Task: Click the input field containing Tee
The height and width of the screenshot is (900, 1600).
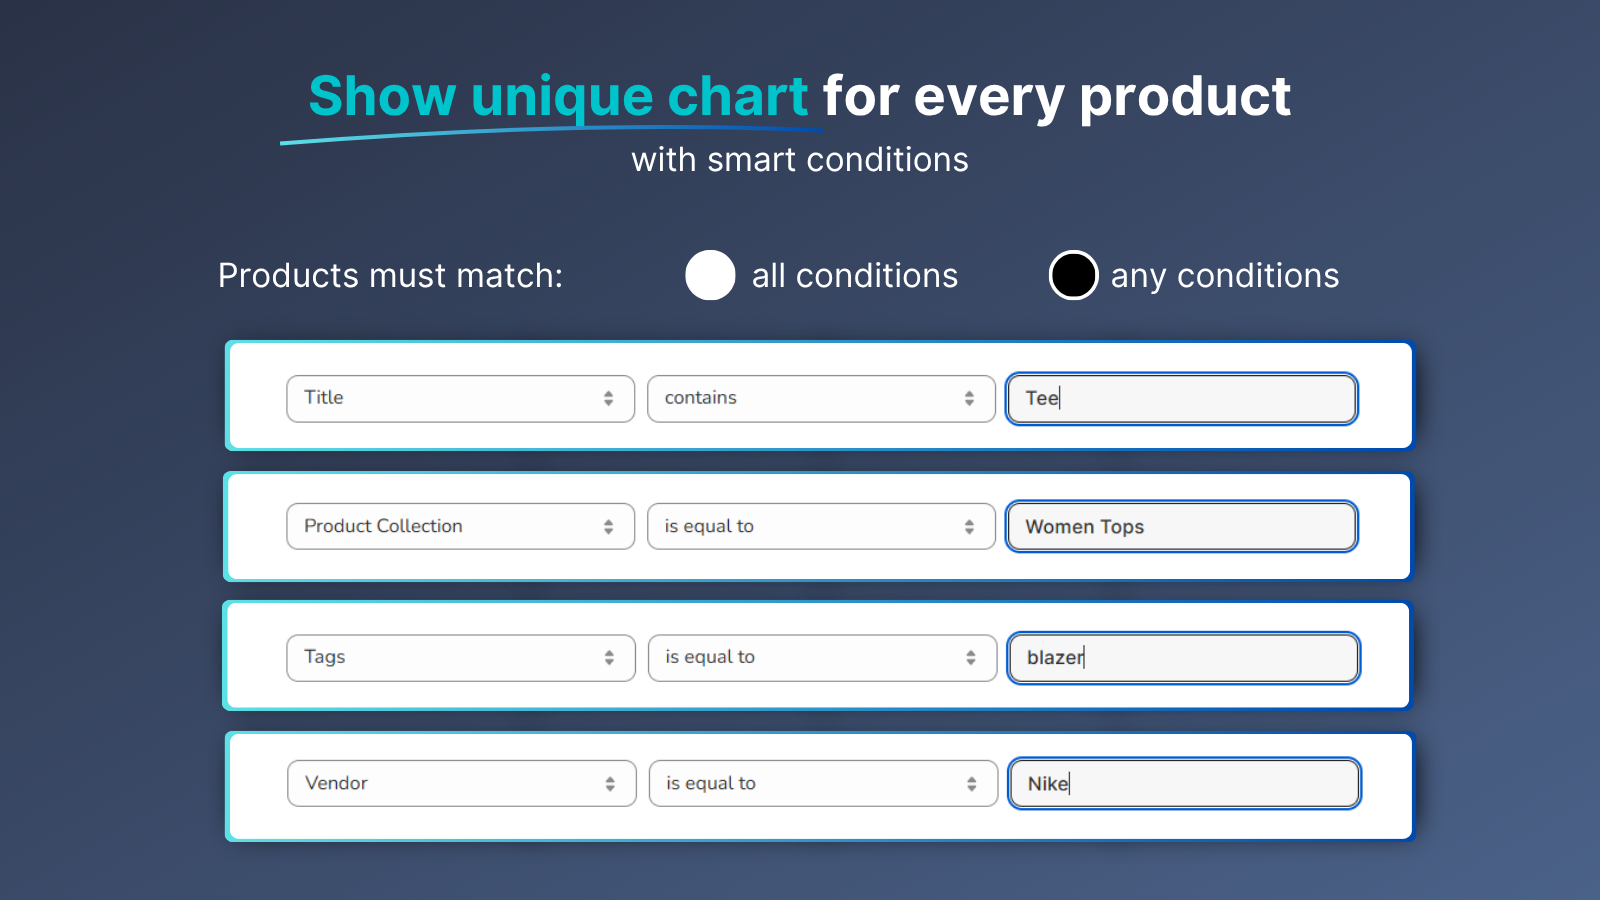Action: (1182, 398)
